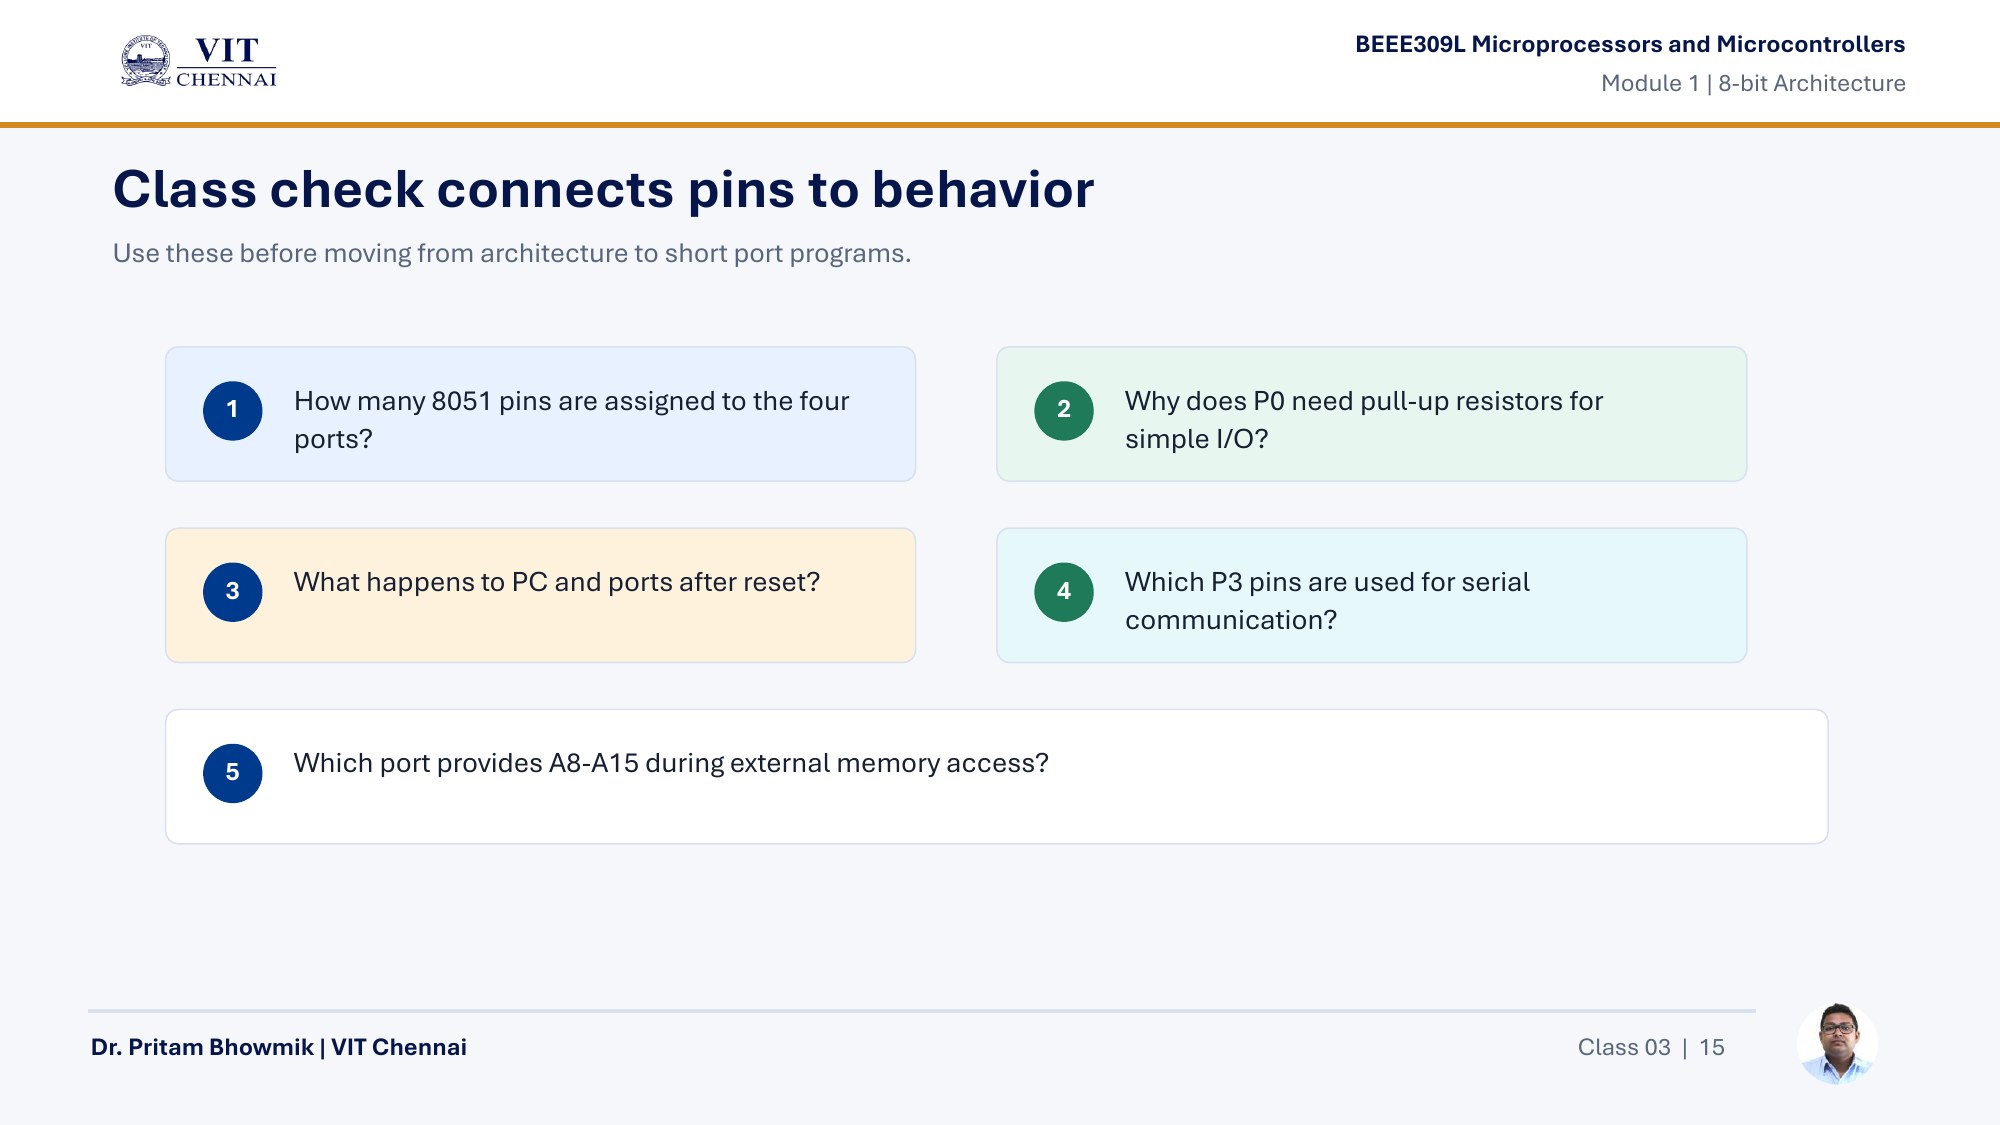Screen dimensions: 2000x1125
Task: Select the green number 2 badge
Action: click(1064, 410)
